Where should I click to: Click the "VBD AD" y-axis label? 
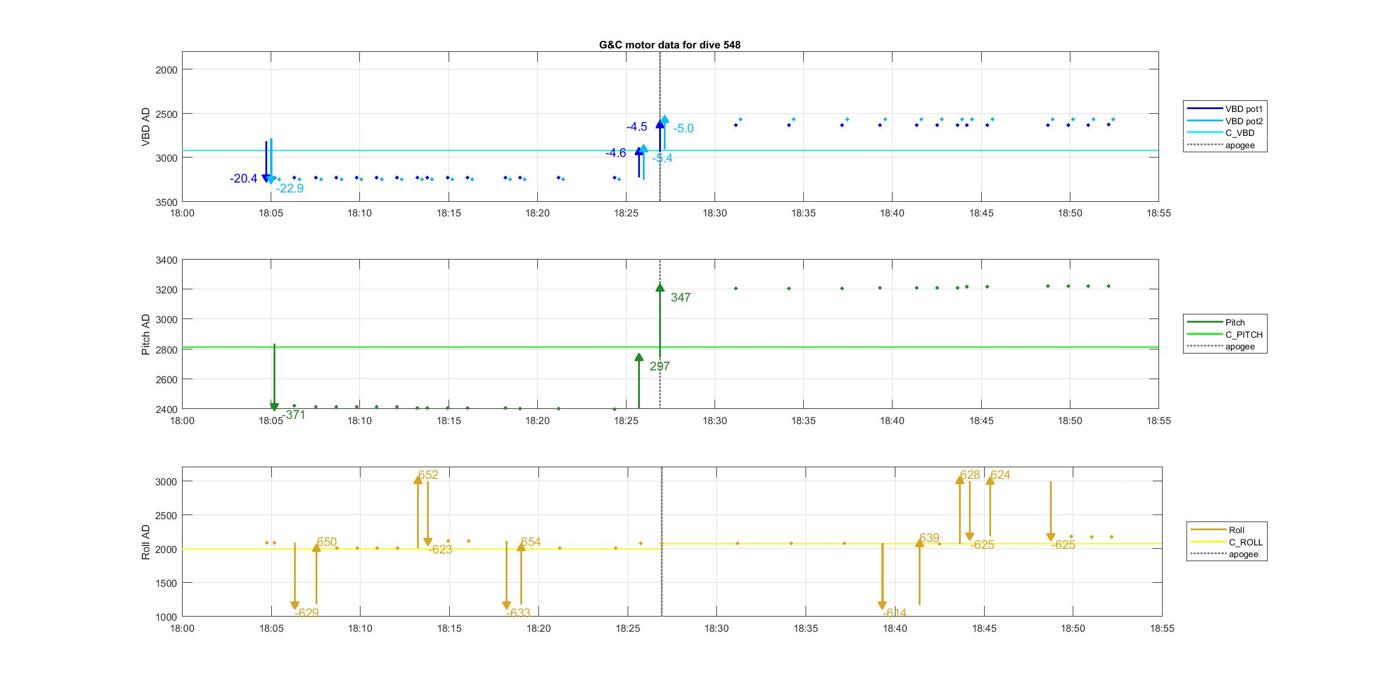(146, 127)
